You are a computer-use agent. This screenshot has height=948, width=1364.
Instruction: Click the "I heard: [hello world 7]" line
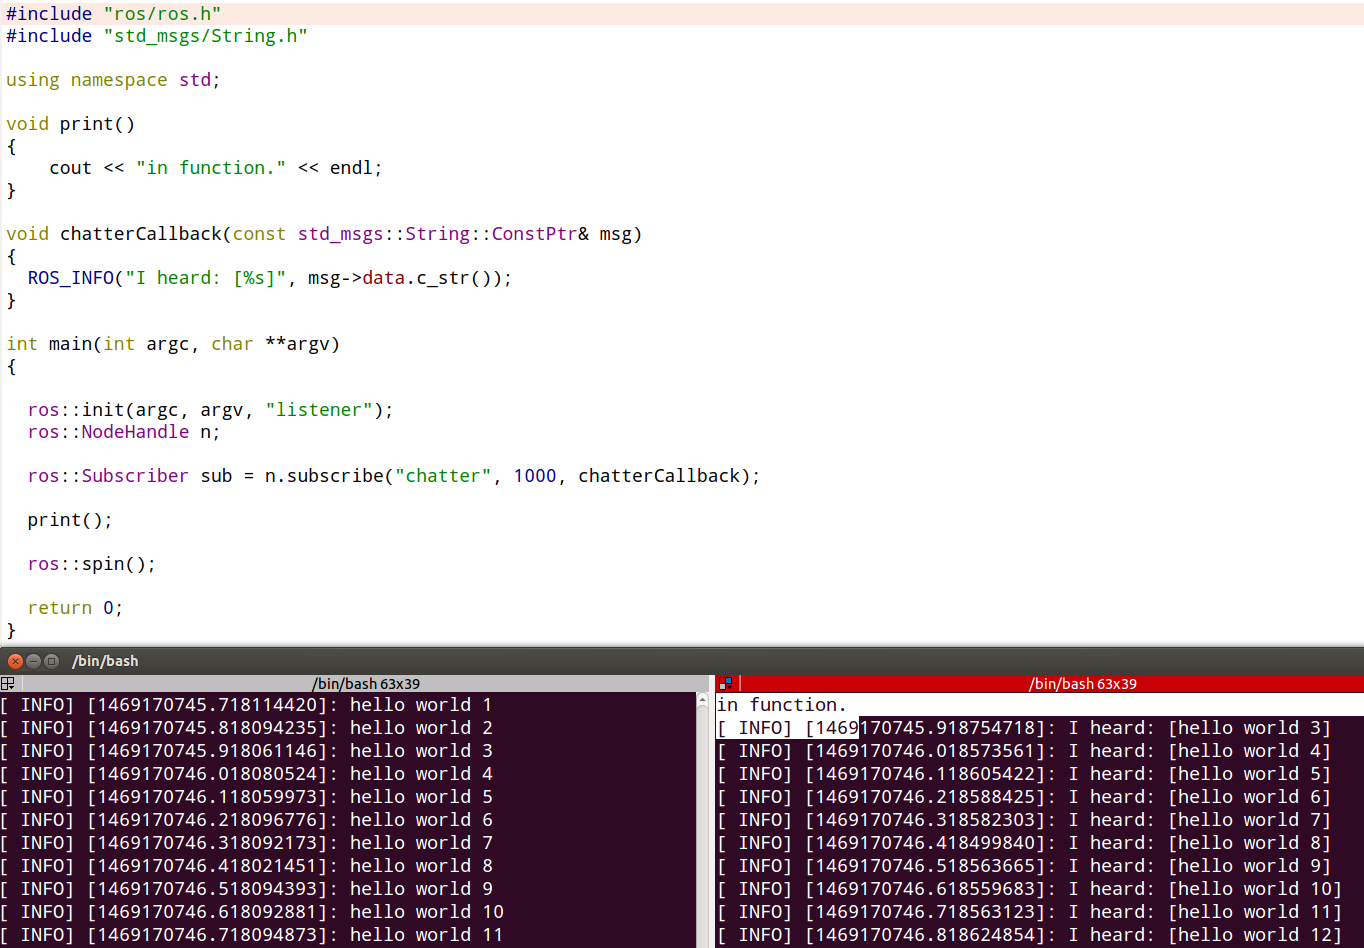point(1024,820)
